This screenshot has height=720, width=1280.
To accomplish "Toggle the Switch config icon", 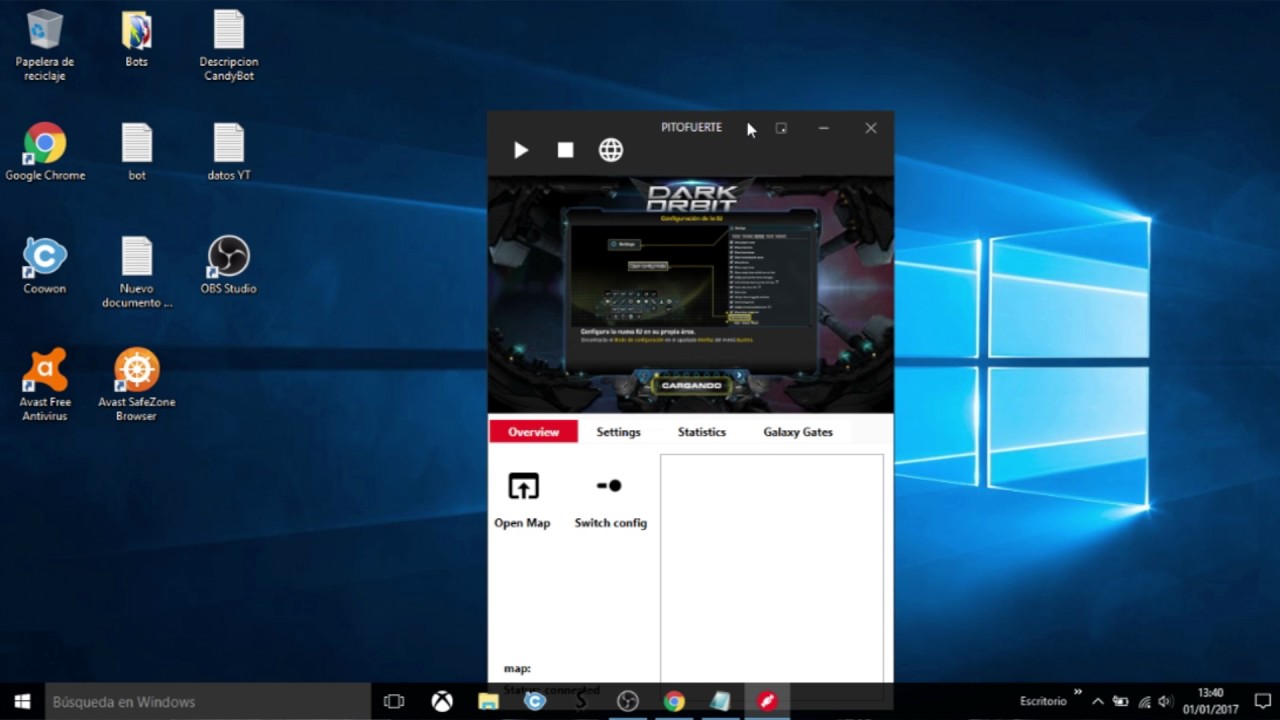I will pos(609,486).
